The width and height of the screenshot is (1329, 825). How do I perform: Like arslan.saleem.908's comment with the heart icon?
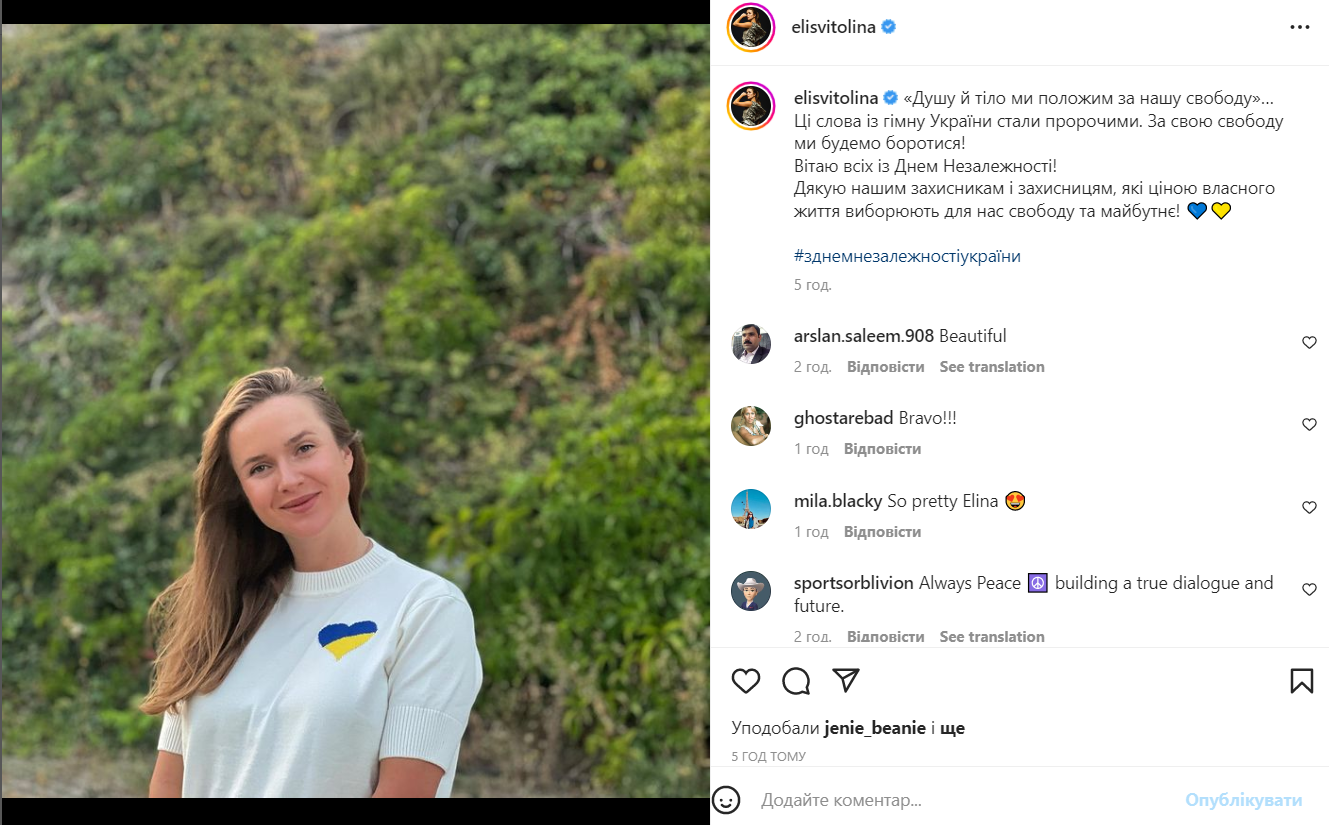[x=1309, y=342]
